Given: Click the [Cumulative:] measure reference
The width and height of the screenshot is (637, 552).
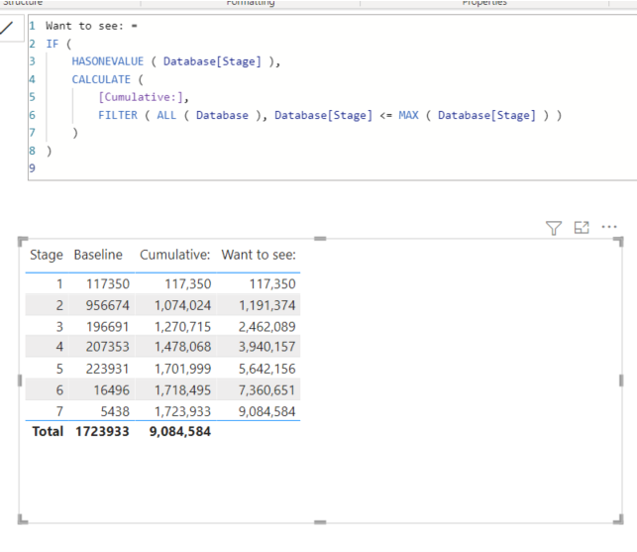Looking at the screenshot, I should (141, 97).
